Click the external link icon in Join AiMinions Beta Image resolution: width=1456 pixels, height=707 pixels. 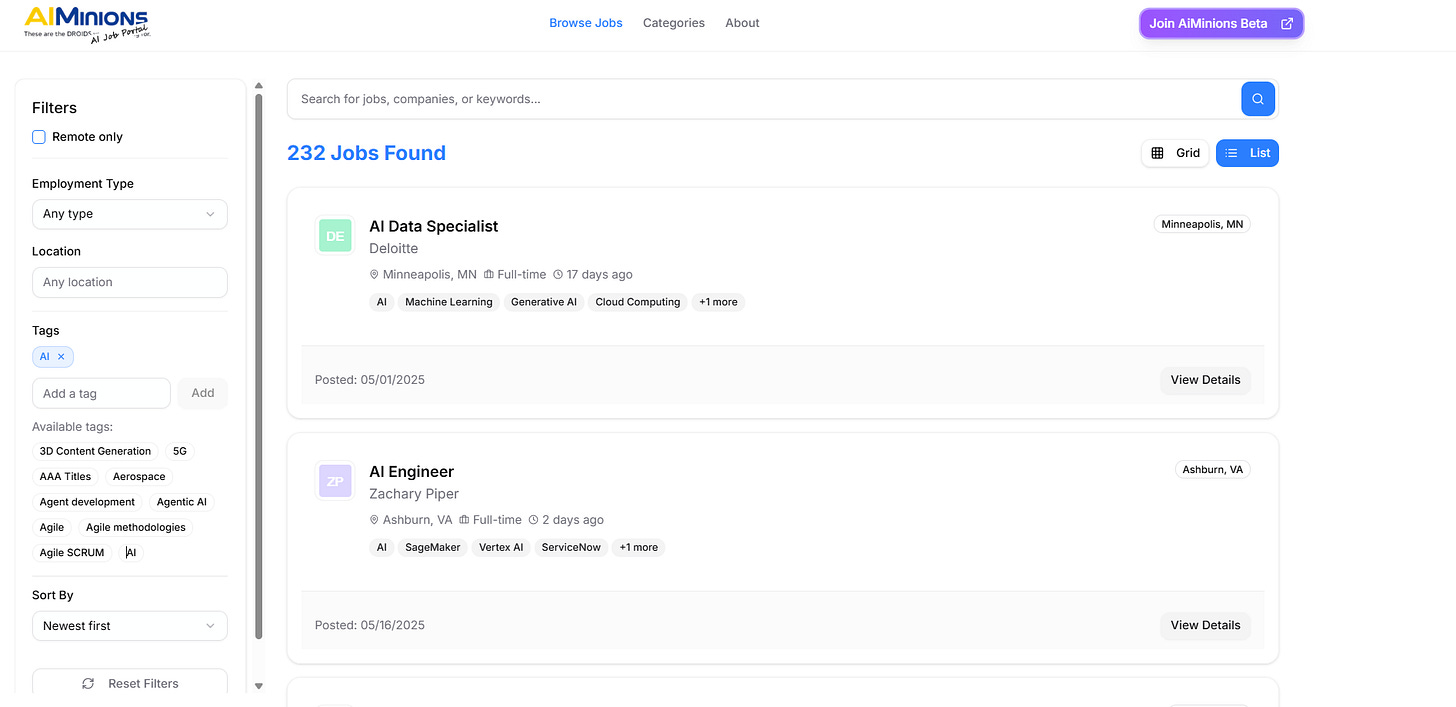point(1287,24)
